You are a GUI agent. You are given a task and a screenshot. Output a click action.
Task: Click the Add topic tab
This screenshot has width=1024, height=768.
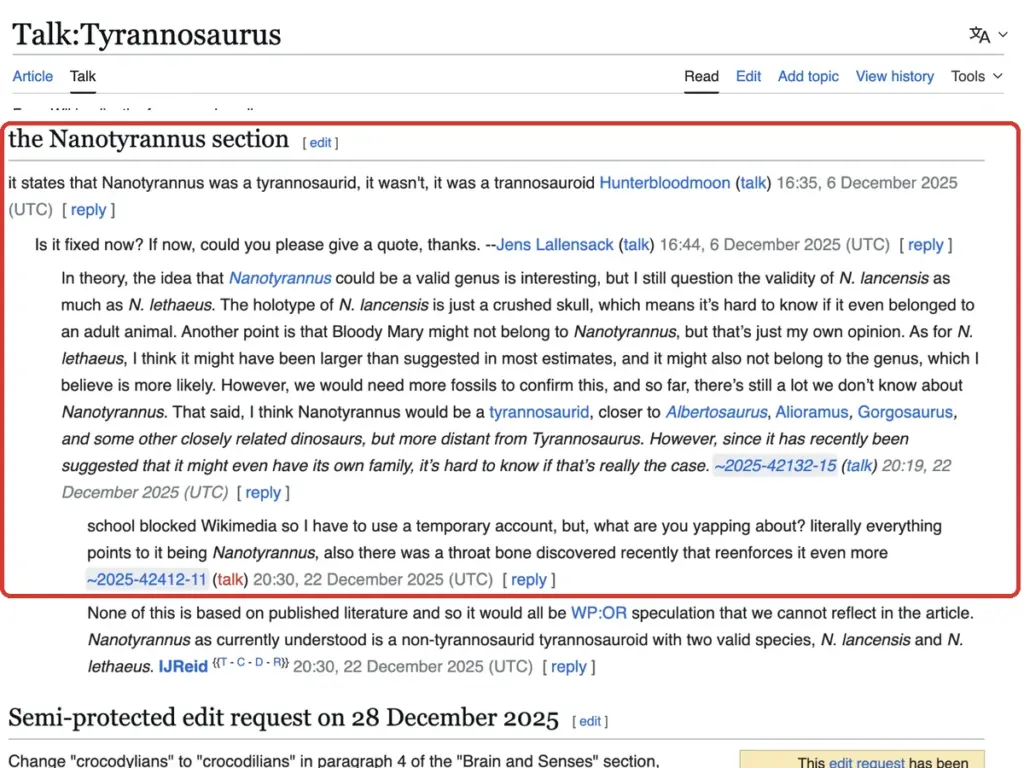[808, 76]
